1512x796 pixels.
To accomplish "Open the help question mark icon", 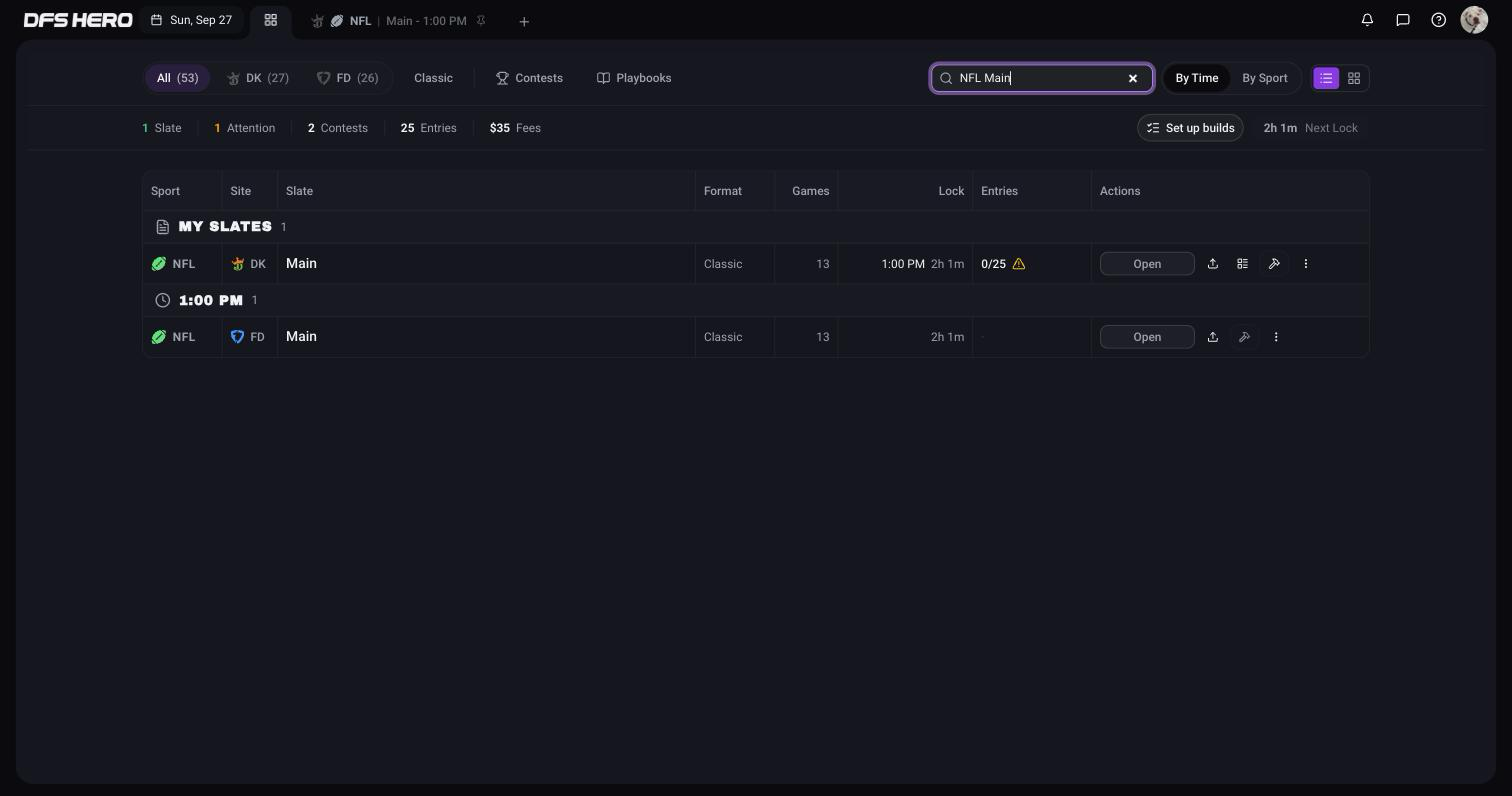I will [1439, 20].
